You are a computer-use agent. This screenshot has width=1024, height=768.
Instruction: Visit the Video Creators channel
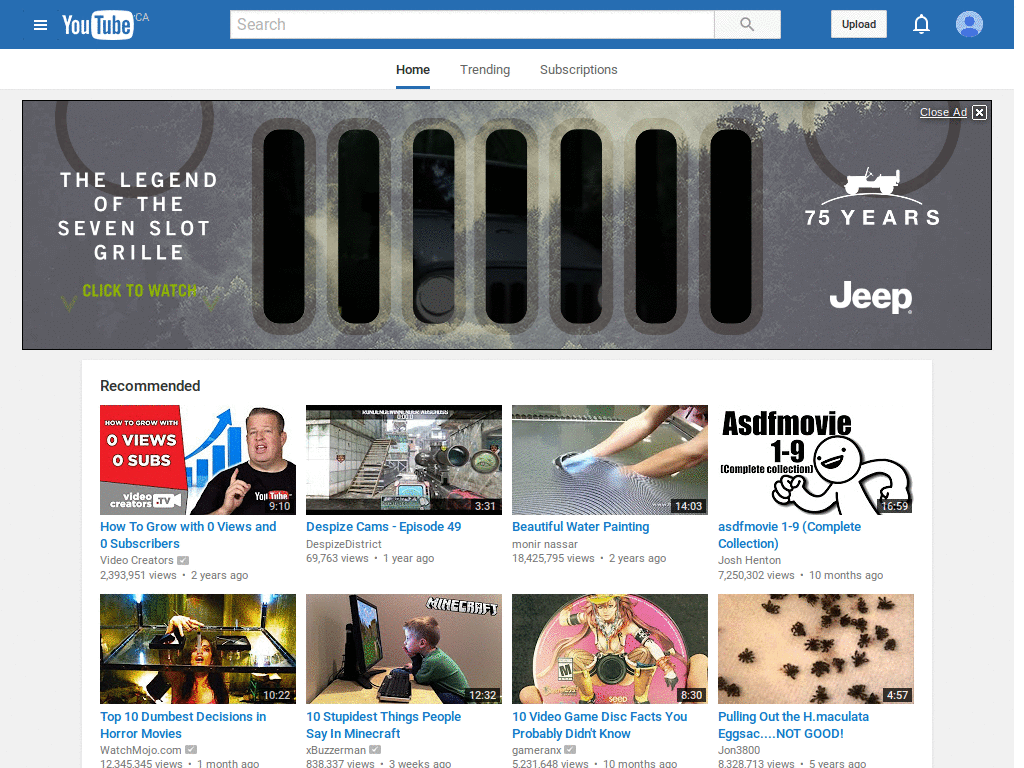(136, 560)
